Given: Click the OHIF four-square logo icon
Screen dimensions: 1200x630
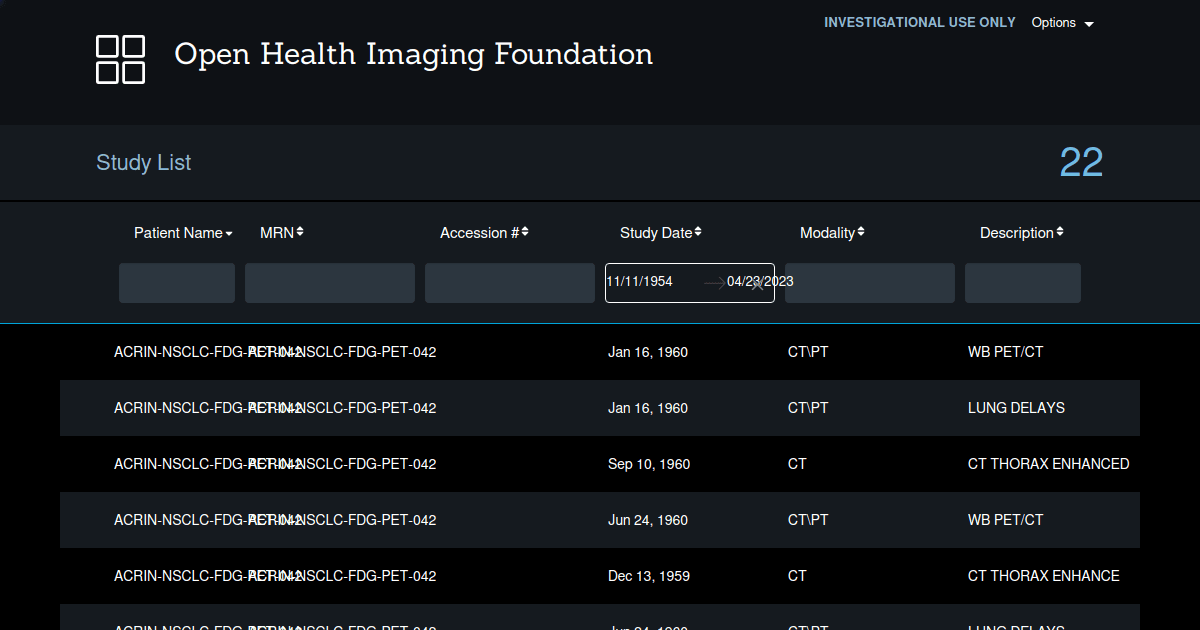Looking at the screenshot, I should coord(120,59).
